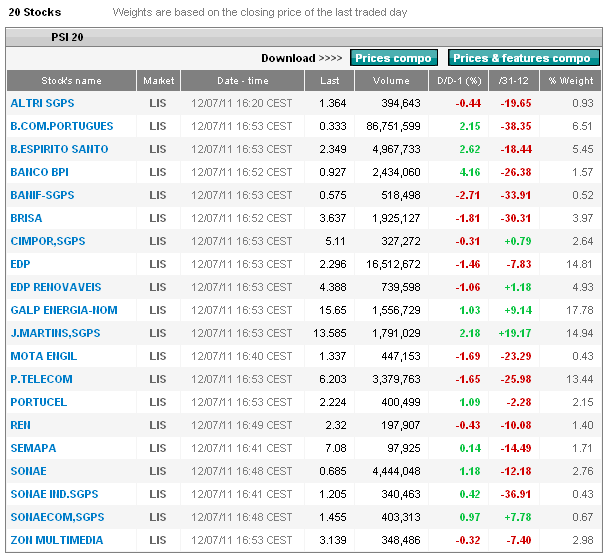
Task: Open the ZON MULTIMEDIA stock link
Action: pos(57,540)
